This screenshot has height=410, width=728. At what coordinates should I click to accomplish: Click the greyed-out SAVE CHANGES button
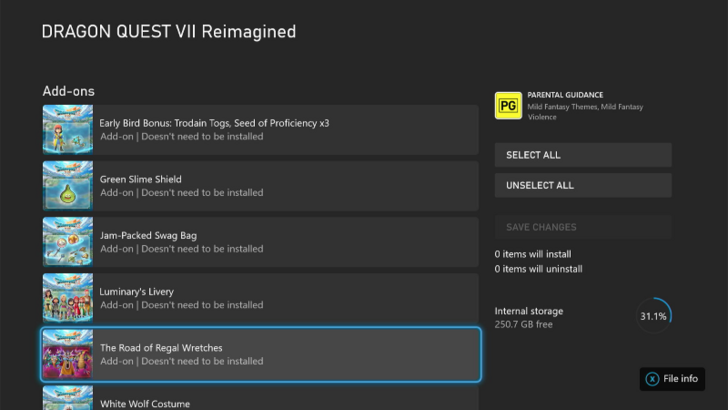(x=583, y=227)
